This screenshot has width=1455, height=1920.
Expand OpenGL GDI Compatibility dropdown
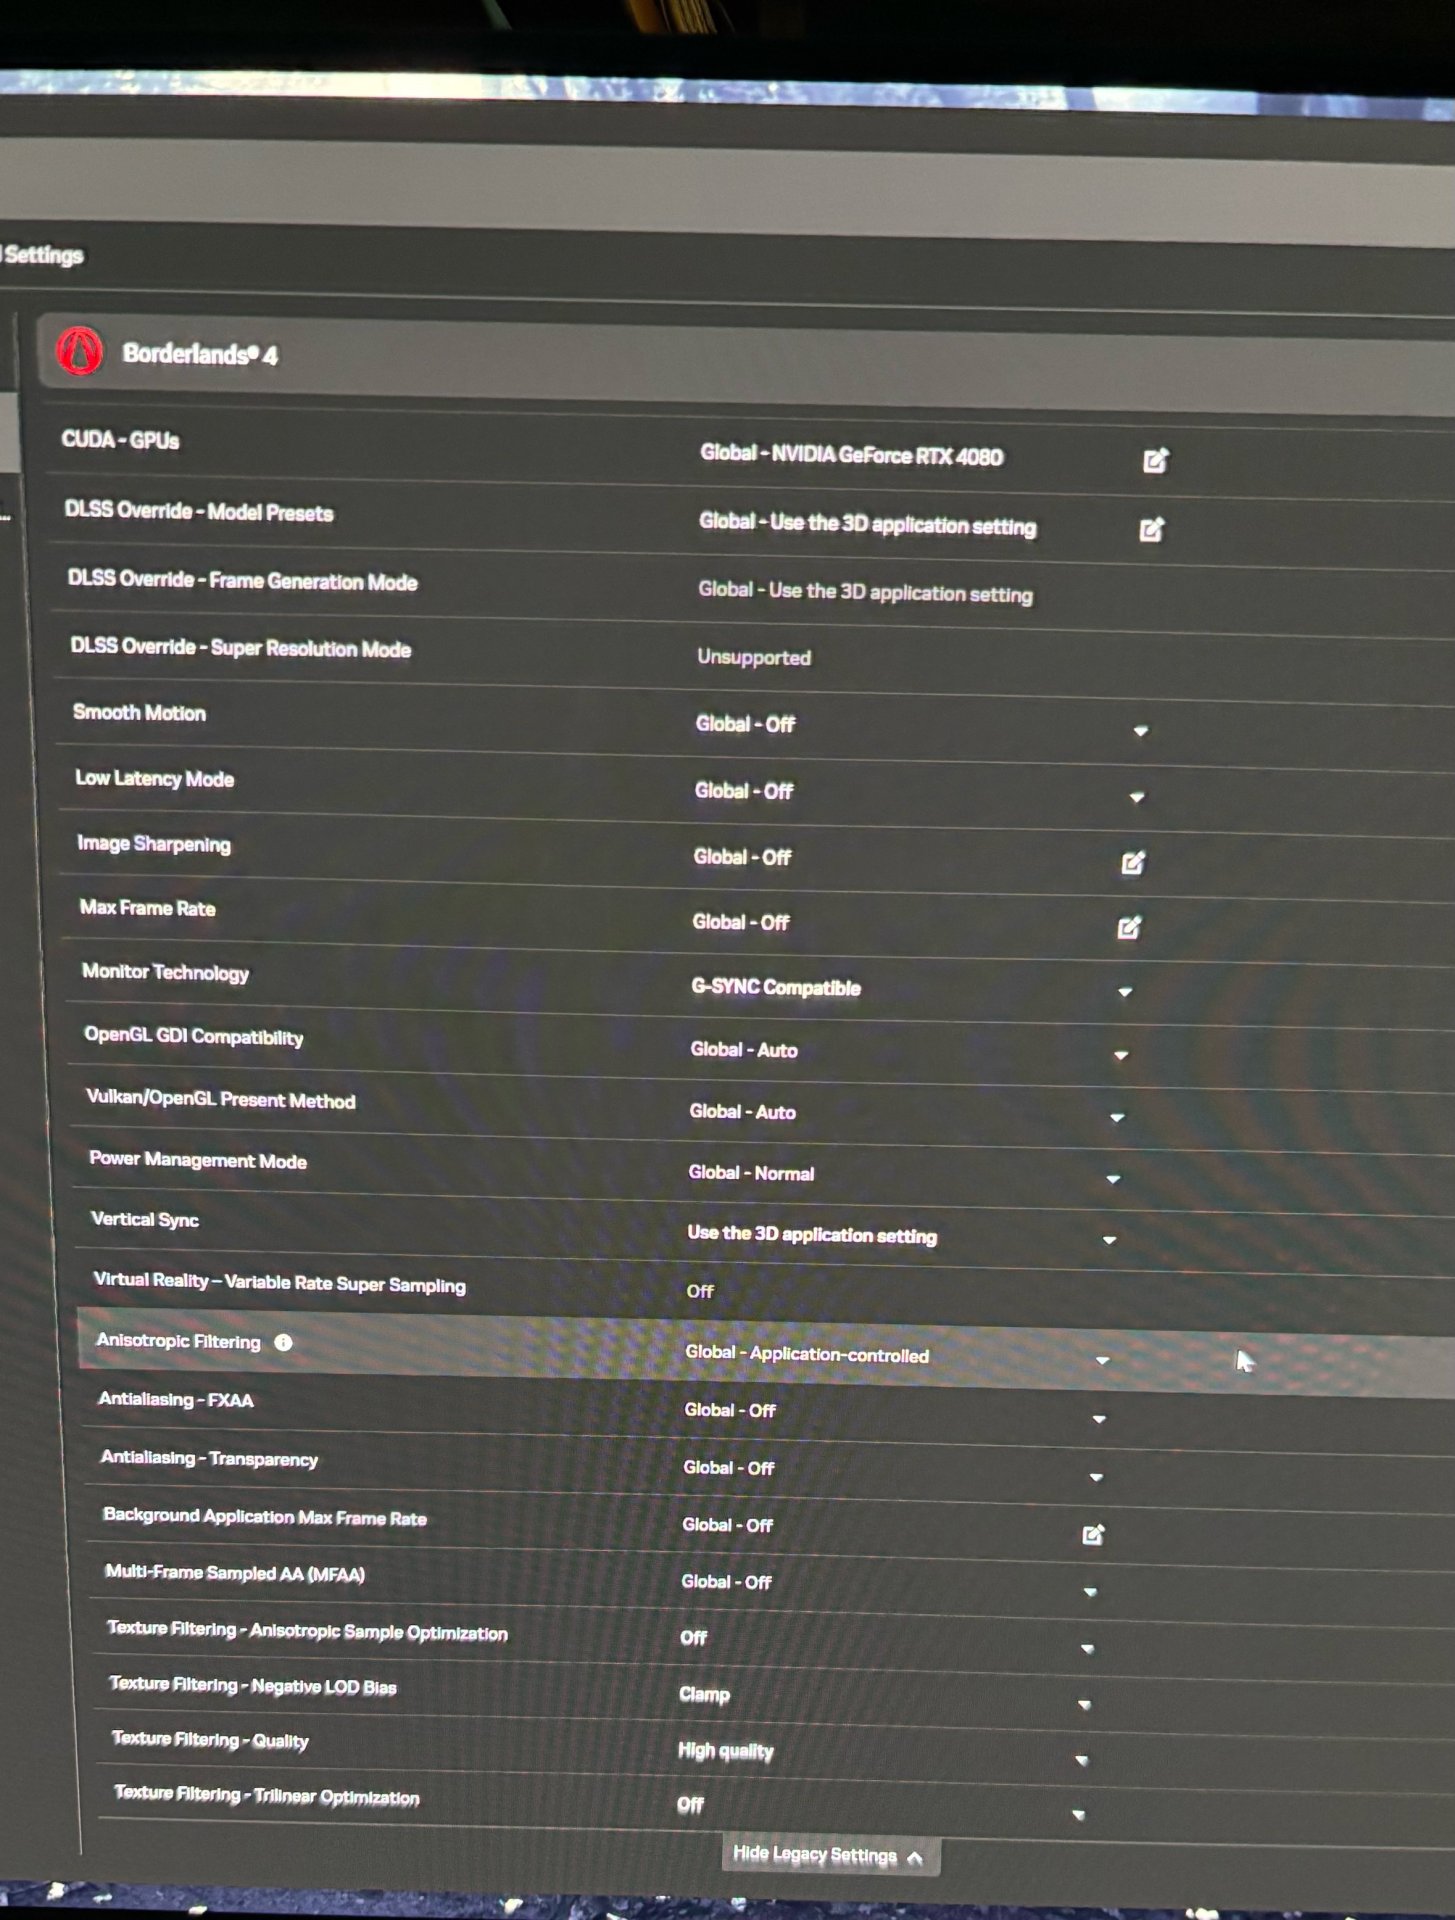[x=1121, y=1055]
